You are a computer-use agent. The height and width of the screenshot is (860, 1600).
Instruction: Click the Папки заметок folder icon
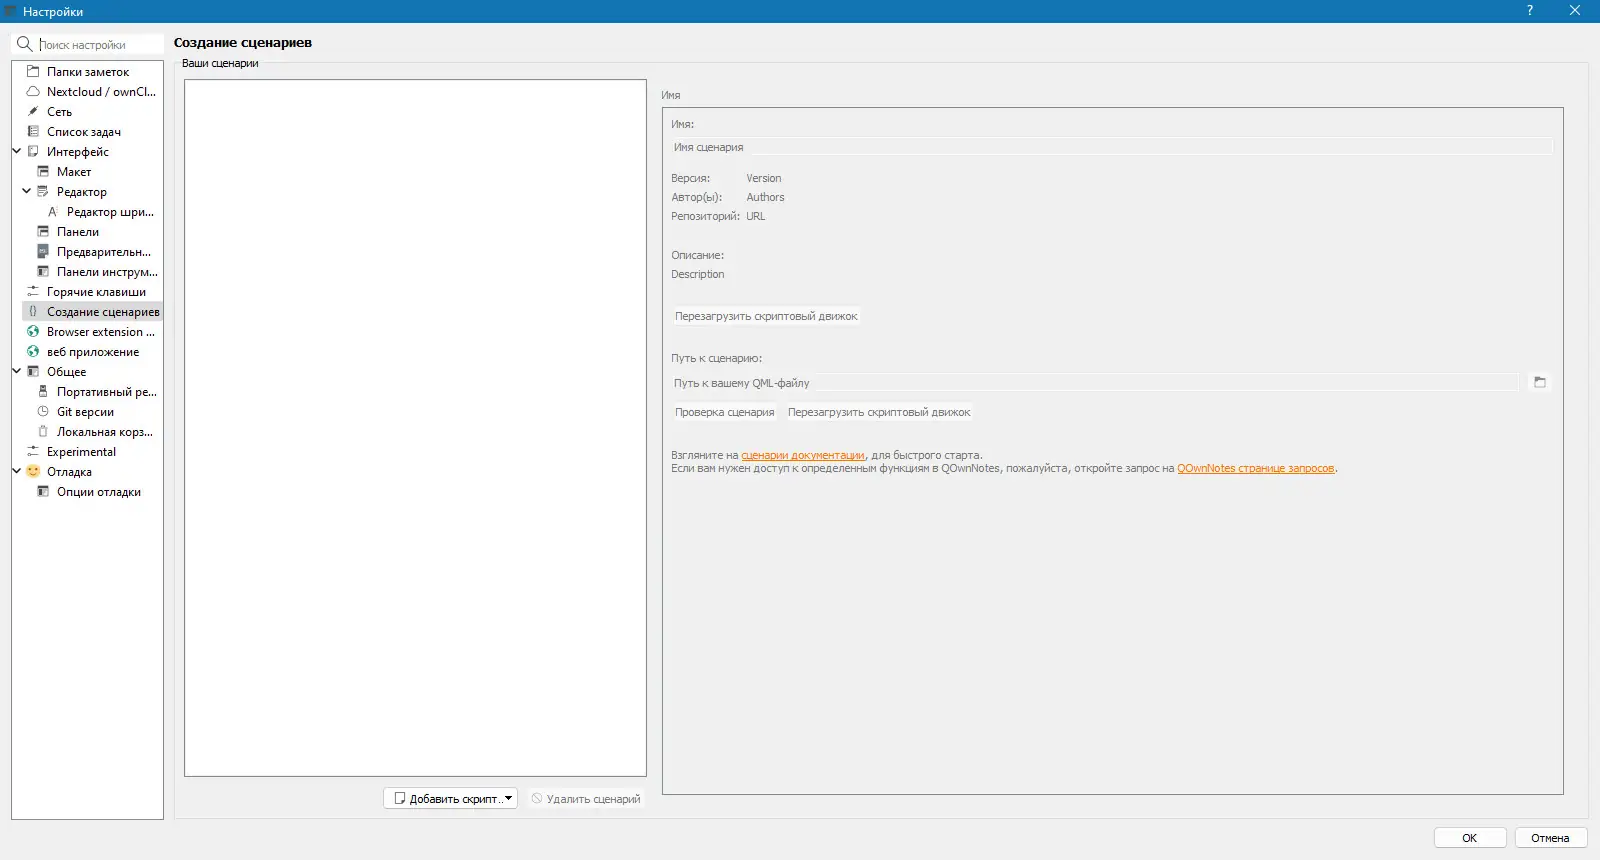33,72
